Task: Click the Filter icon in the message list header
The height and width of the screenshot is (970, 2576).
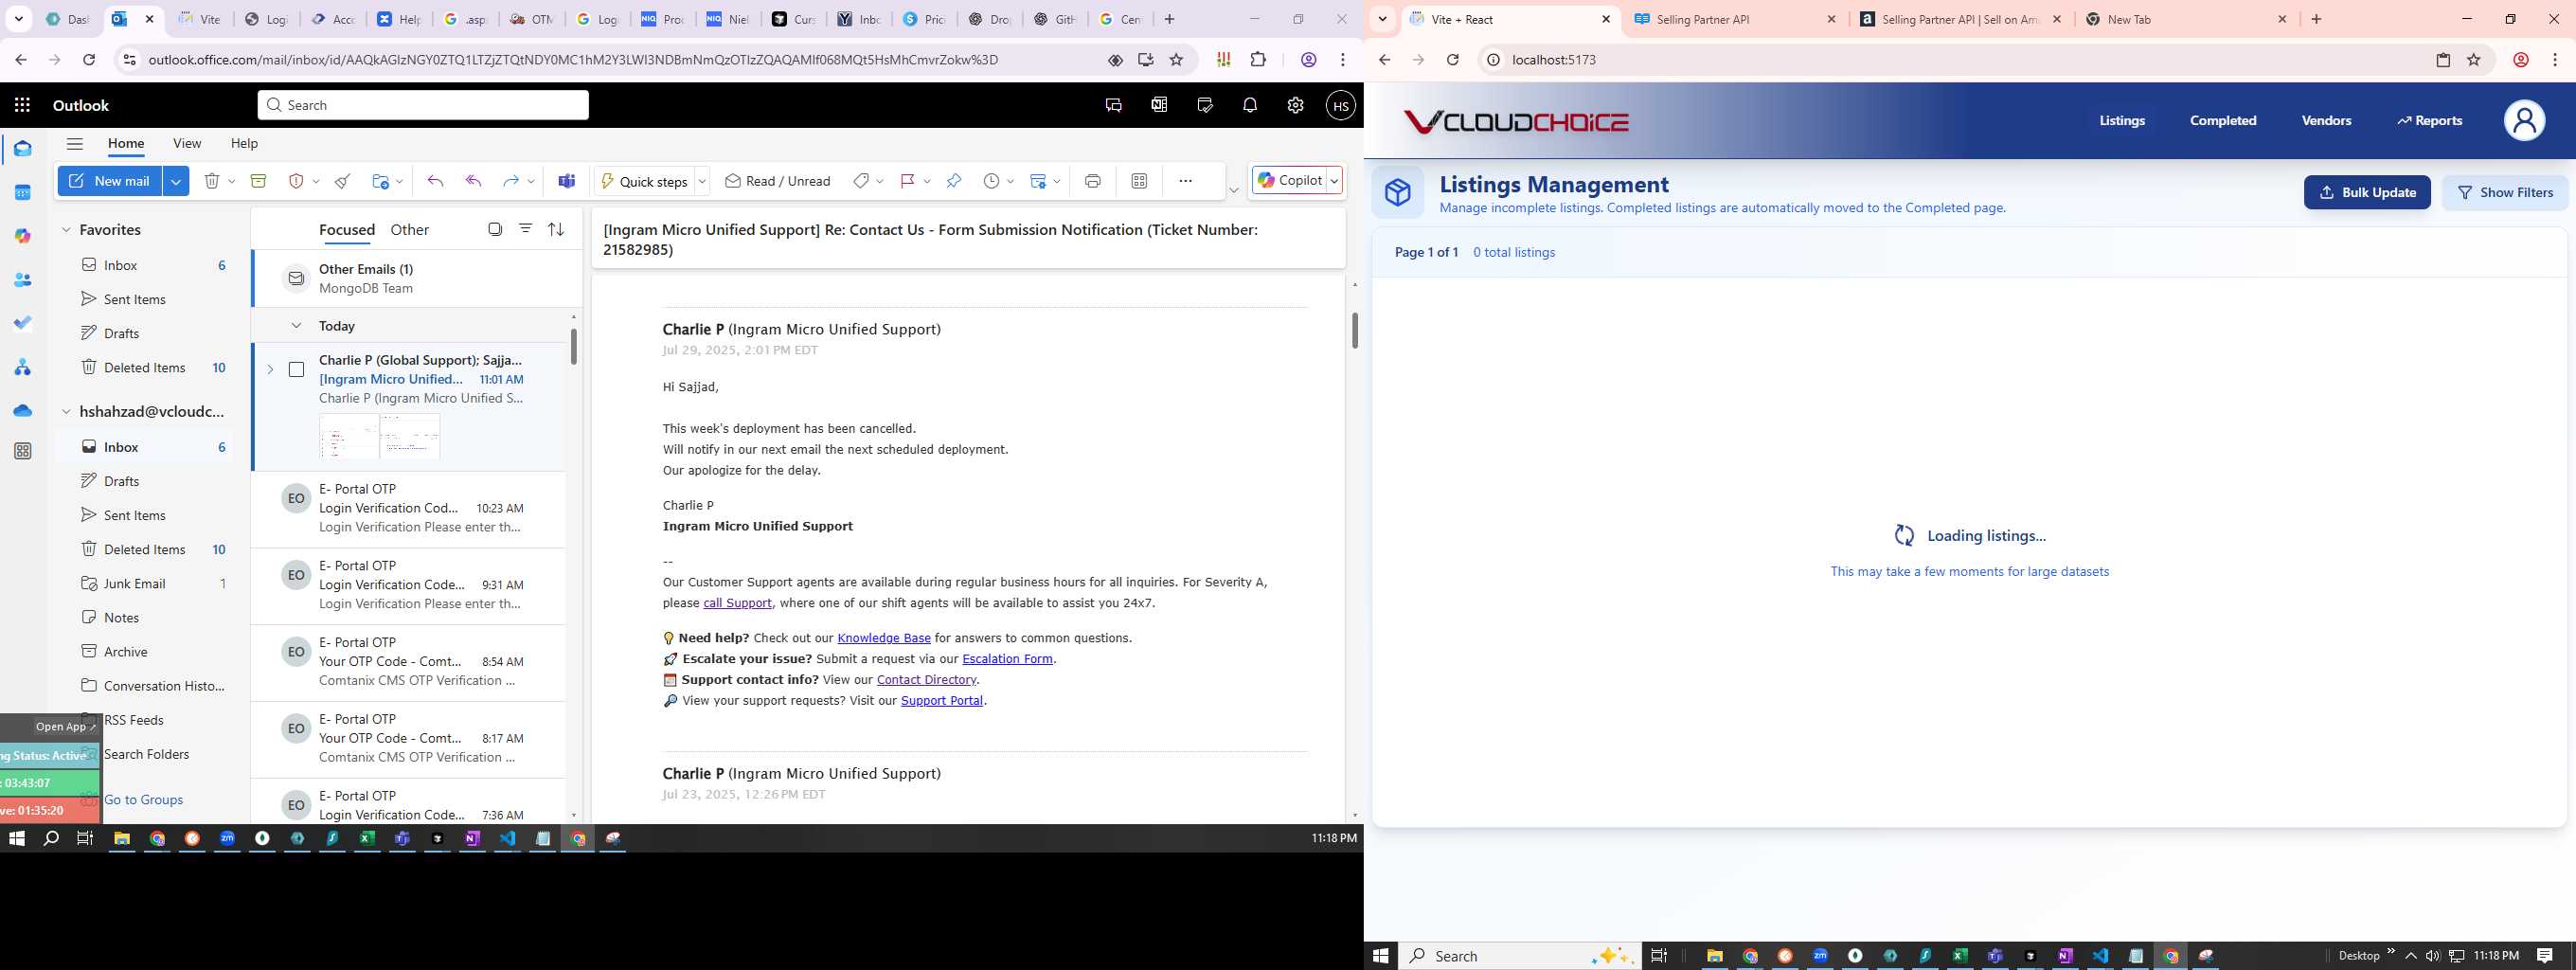Action: pos(525,229)
